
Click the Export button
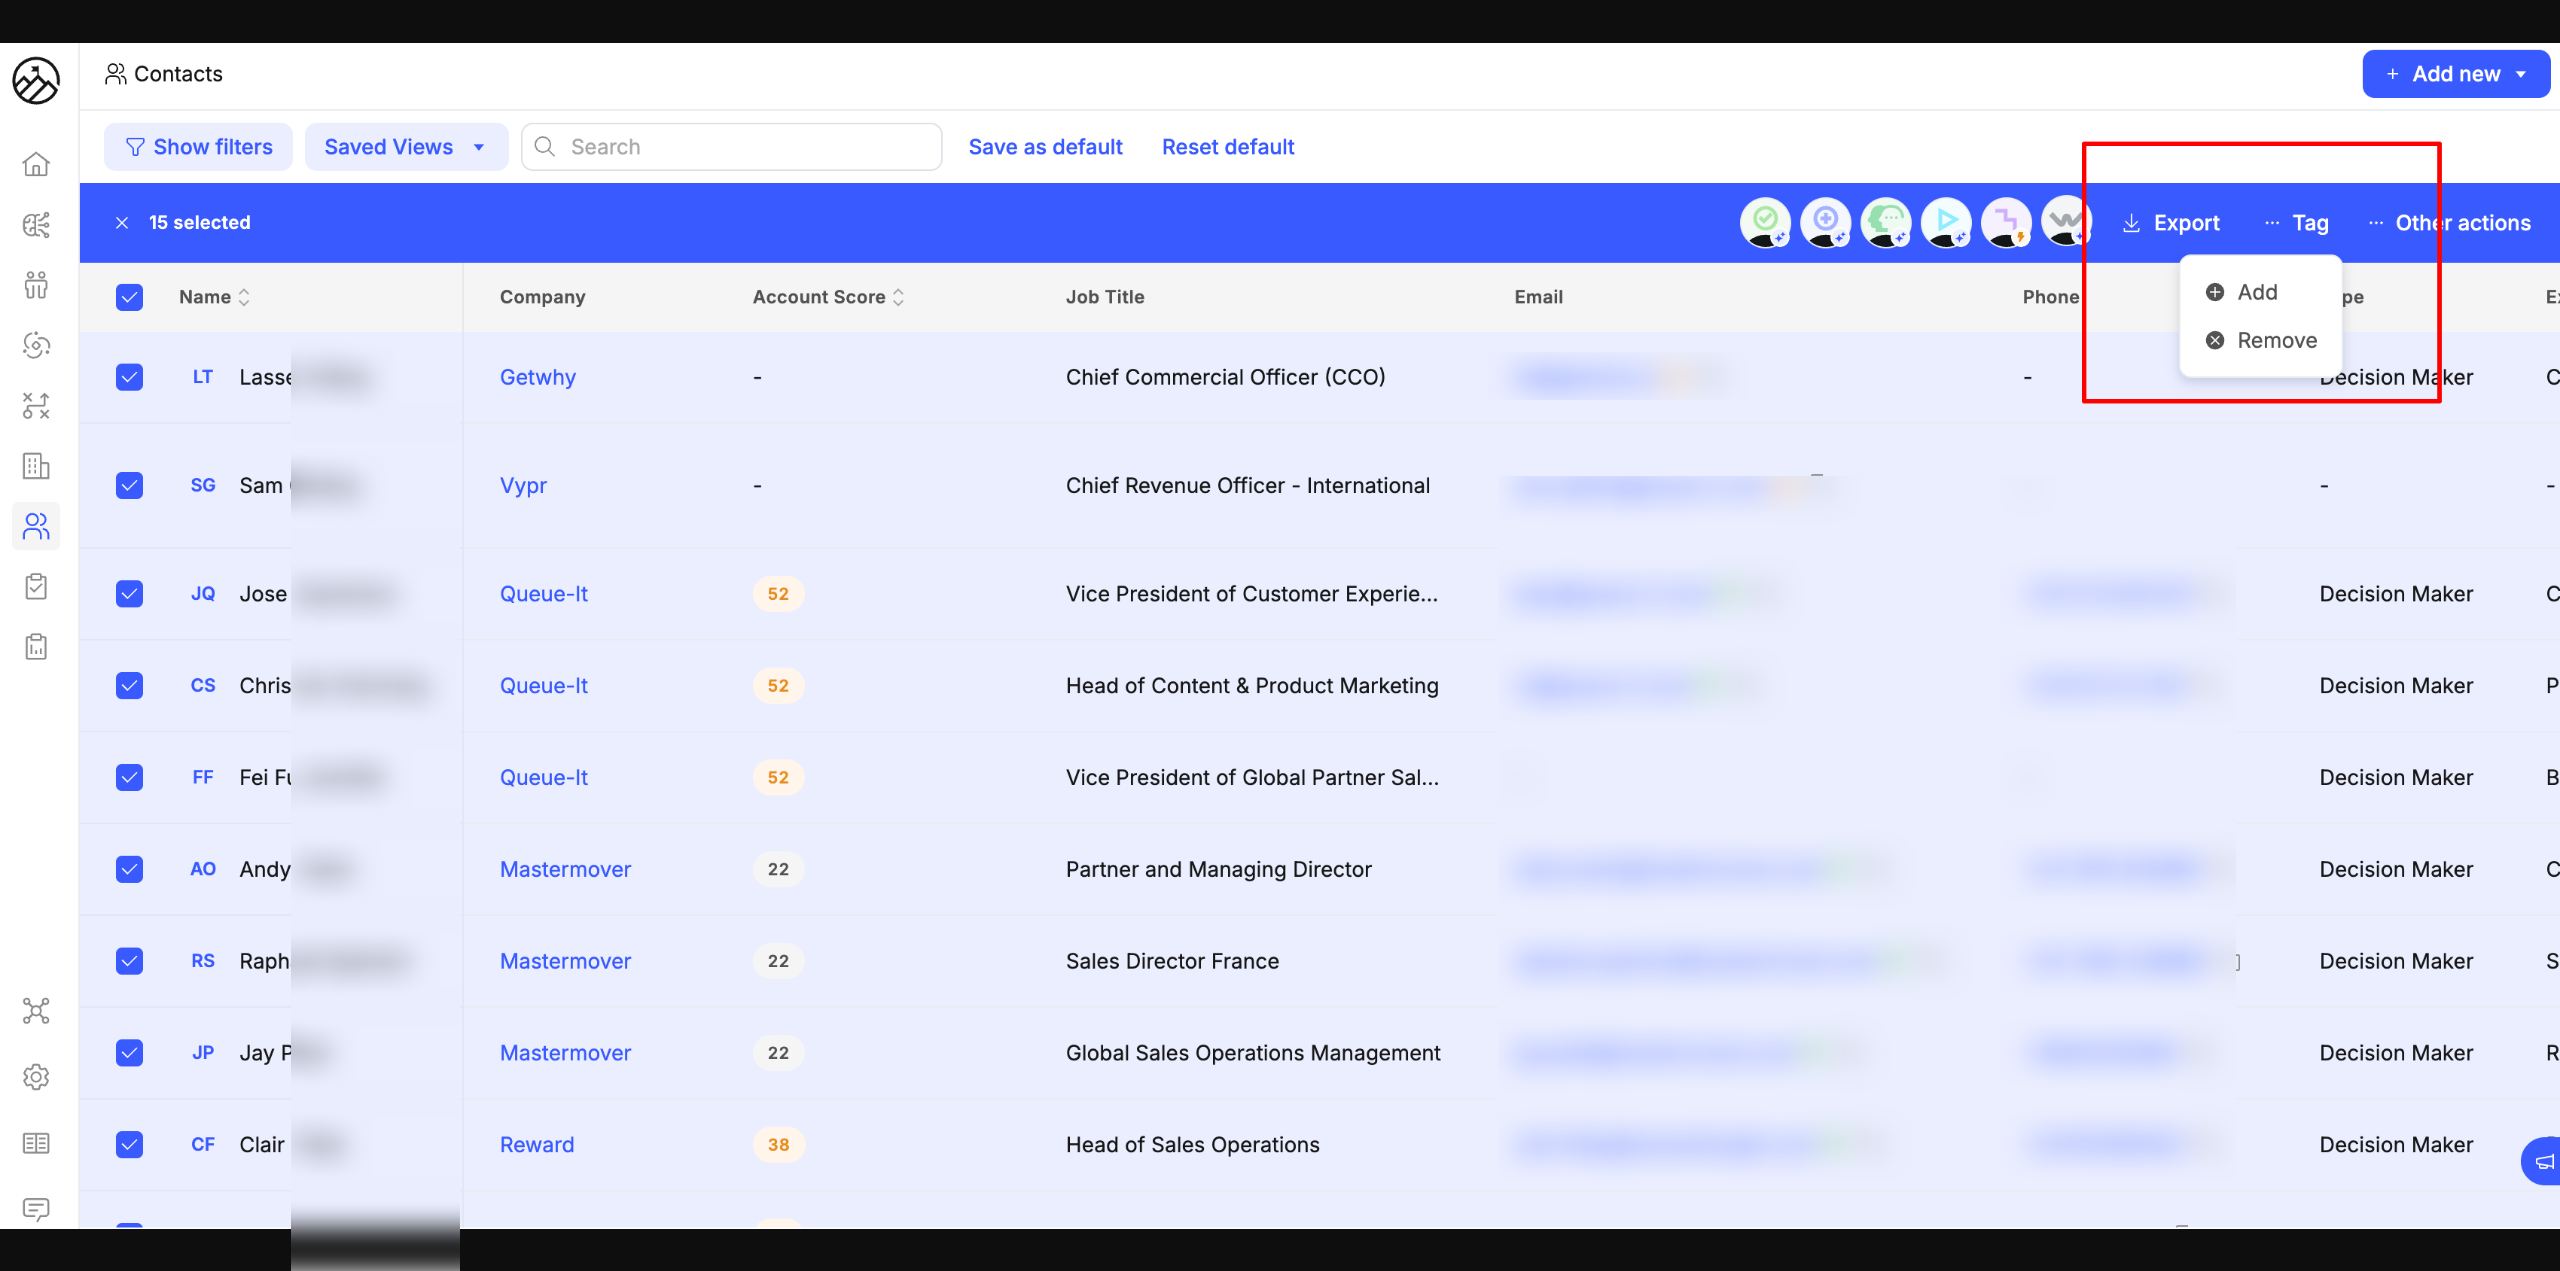[x=2171, y=223]
